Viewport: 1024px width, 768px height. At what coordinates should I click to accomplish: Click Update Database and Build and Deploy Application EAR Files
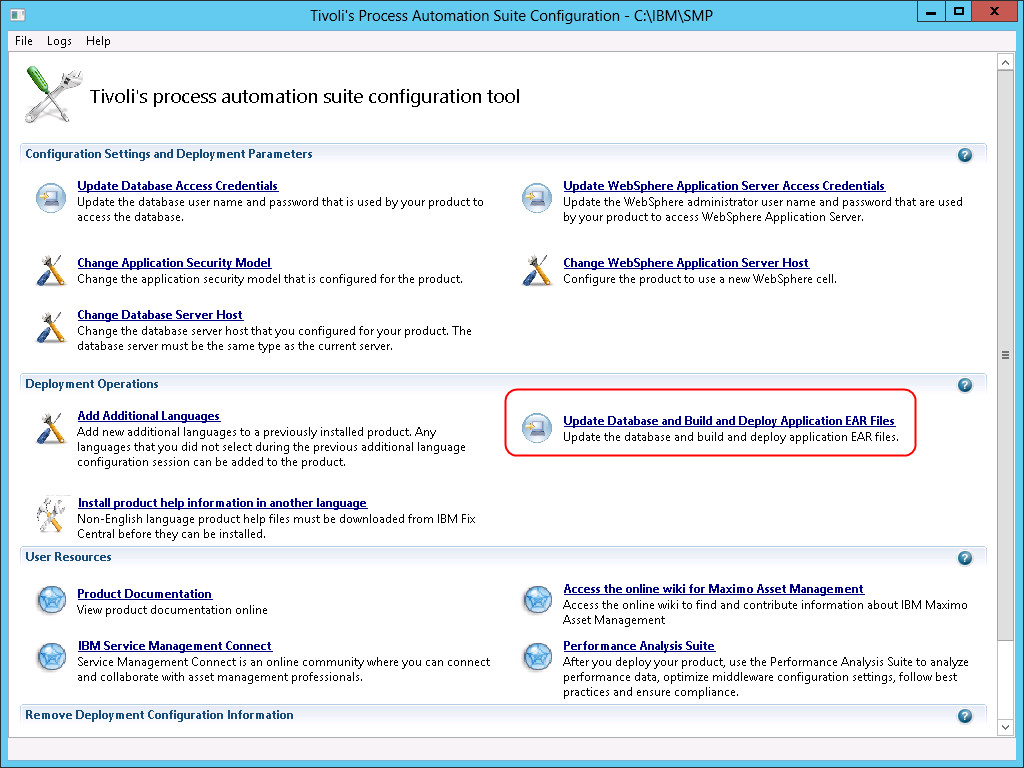point(729,421)
